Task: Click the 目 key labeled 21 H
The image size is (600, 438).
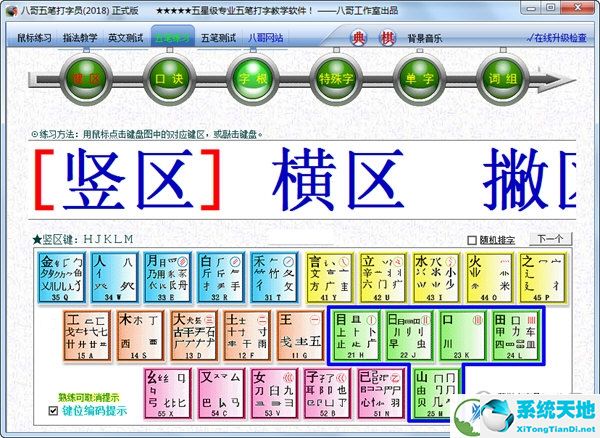Action: pyautogui.click(x=356, y=335)
